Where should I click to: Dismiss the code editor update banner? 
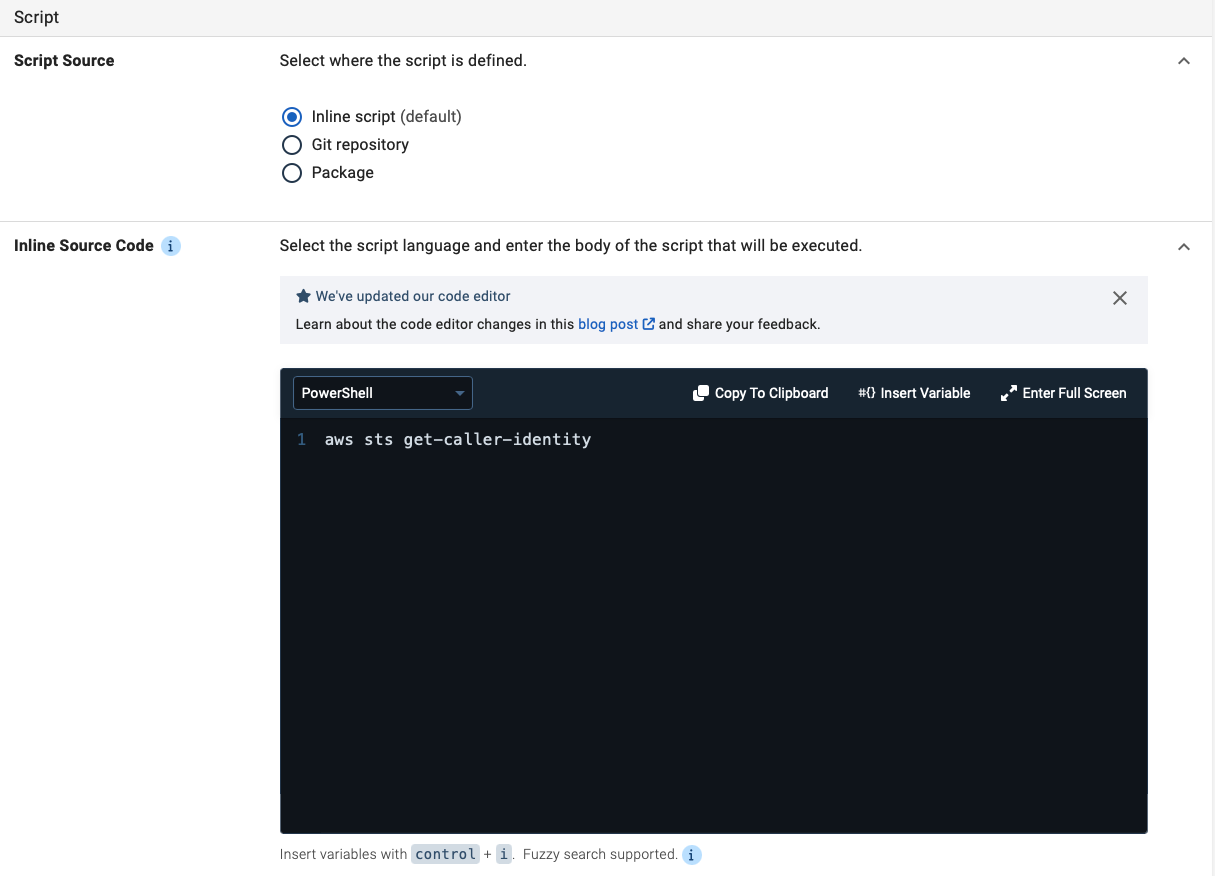tap(1119, 297)
